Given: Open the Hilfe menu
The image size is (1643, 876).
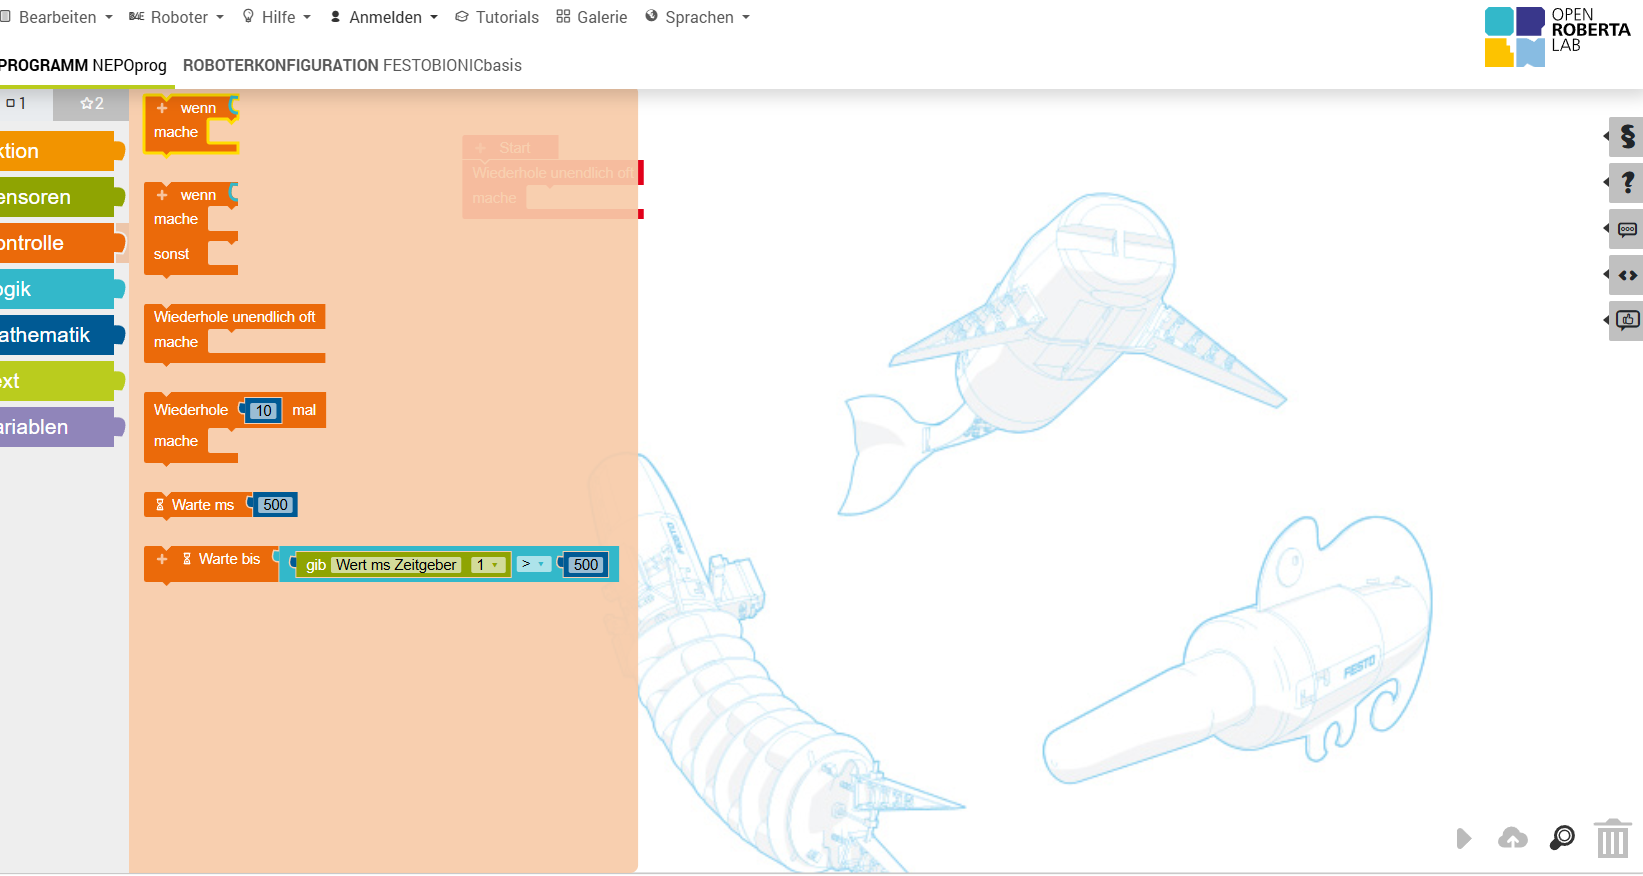Looking at the screenshot, I should click(x=277, y=17).
